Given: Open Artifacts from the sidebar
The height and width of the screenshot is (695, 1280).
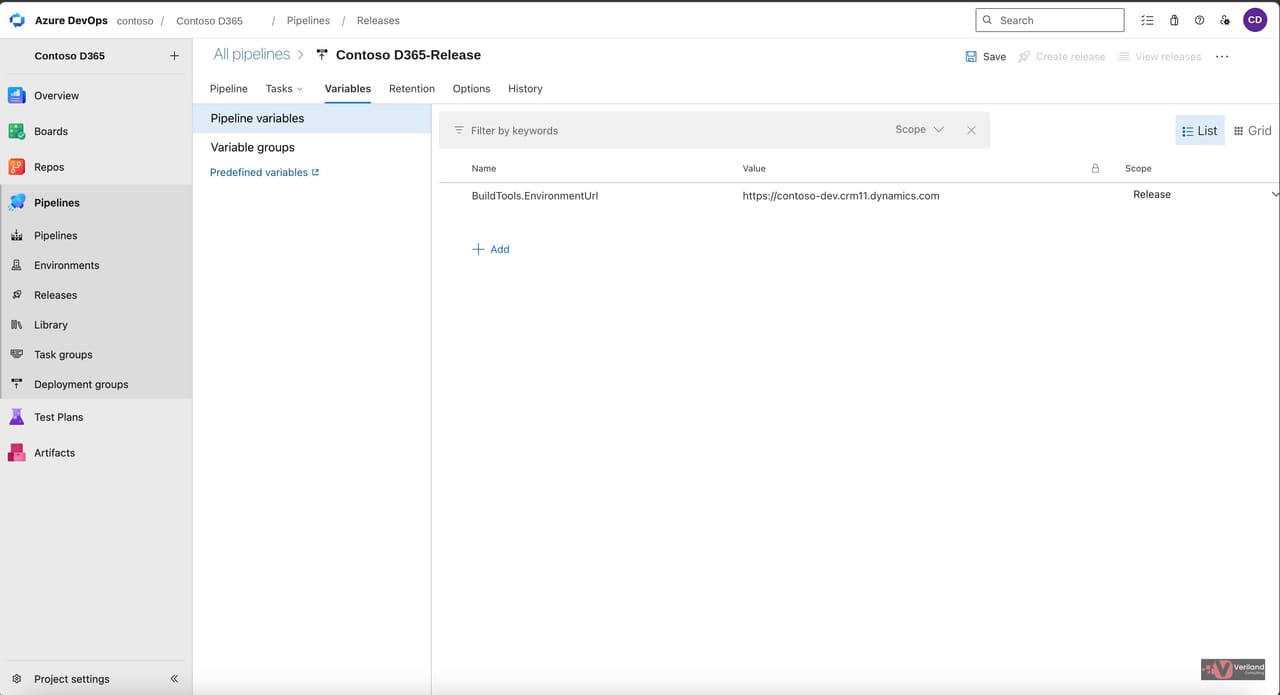Looking at the screenshot, I should click(54, 453).
